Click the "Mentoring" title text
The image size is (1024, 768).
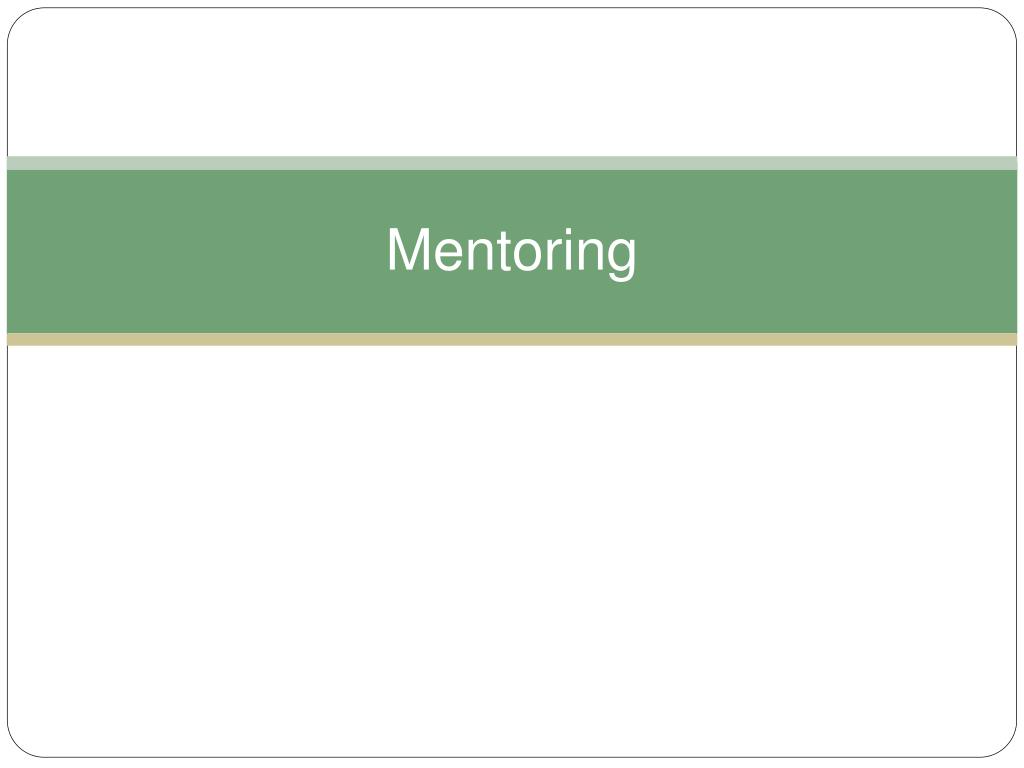tap(512, 254)
